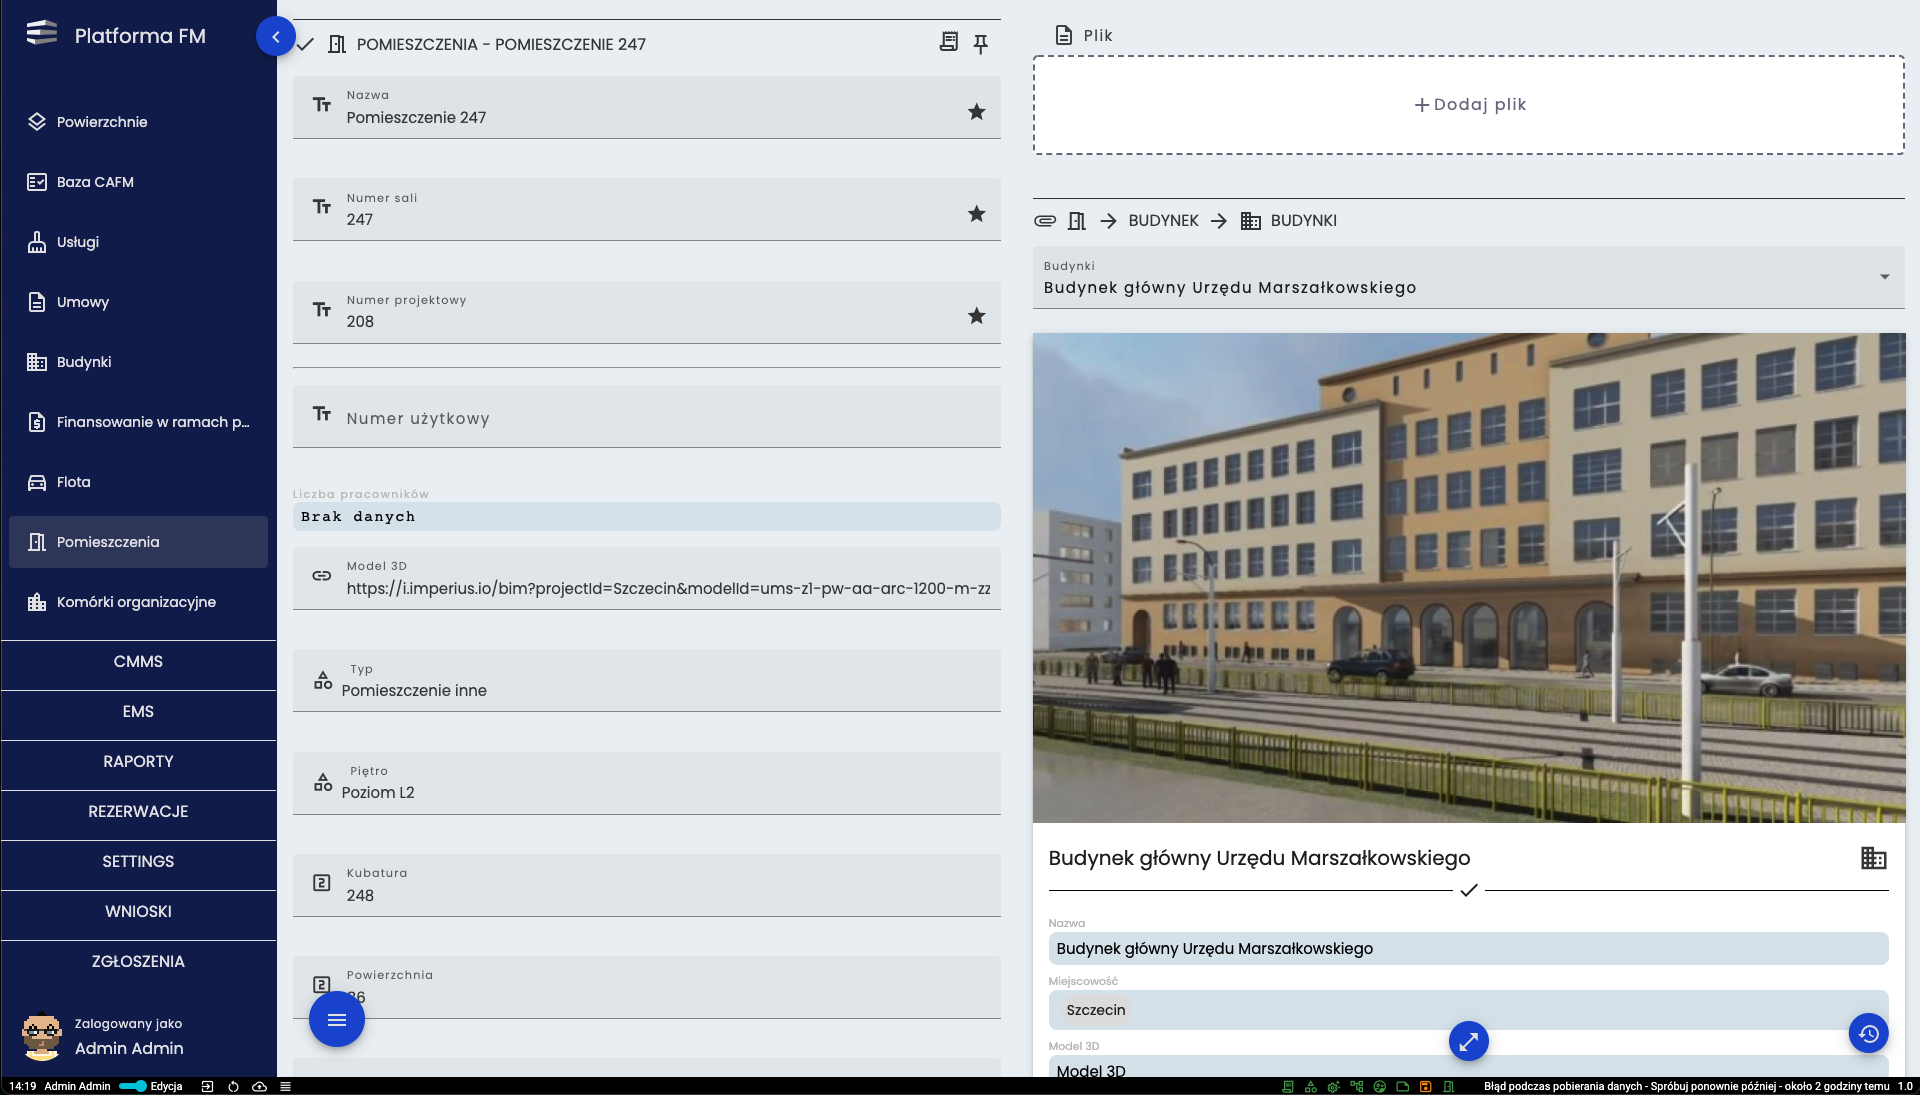Click the Platforma FM logo icon
This screenshot has height=1095, width=1920.
[42, 33]
